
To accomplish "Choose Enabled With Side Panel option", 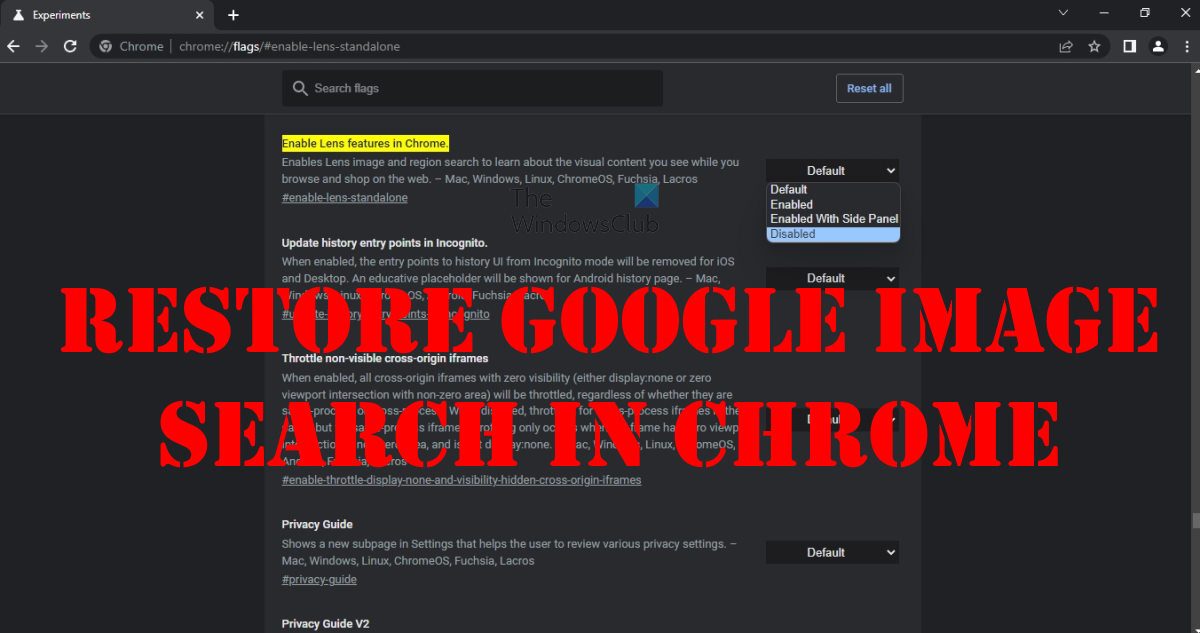I will pyautogui.click(x=833, y=219).
